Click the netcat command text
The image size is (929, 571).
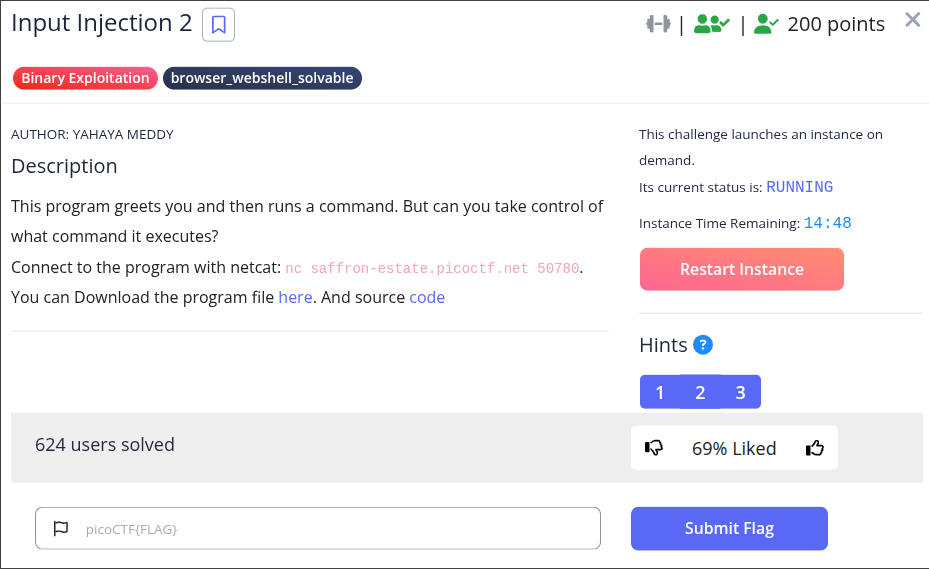(432, 268)
